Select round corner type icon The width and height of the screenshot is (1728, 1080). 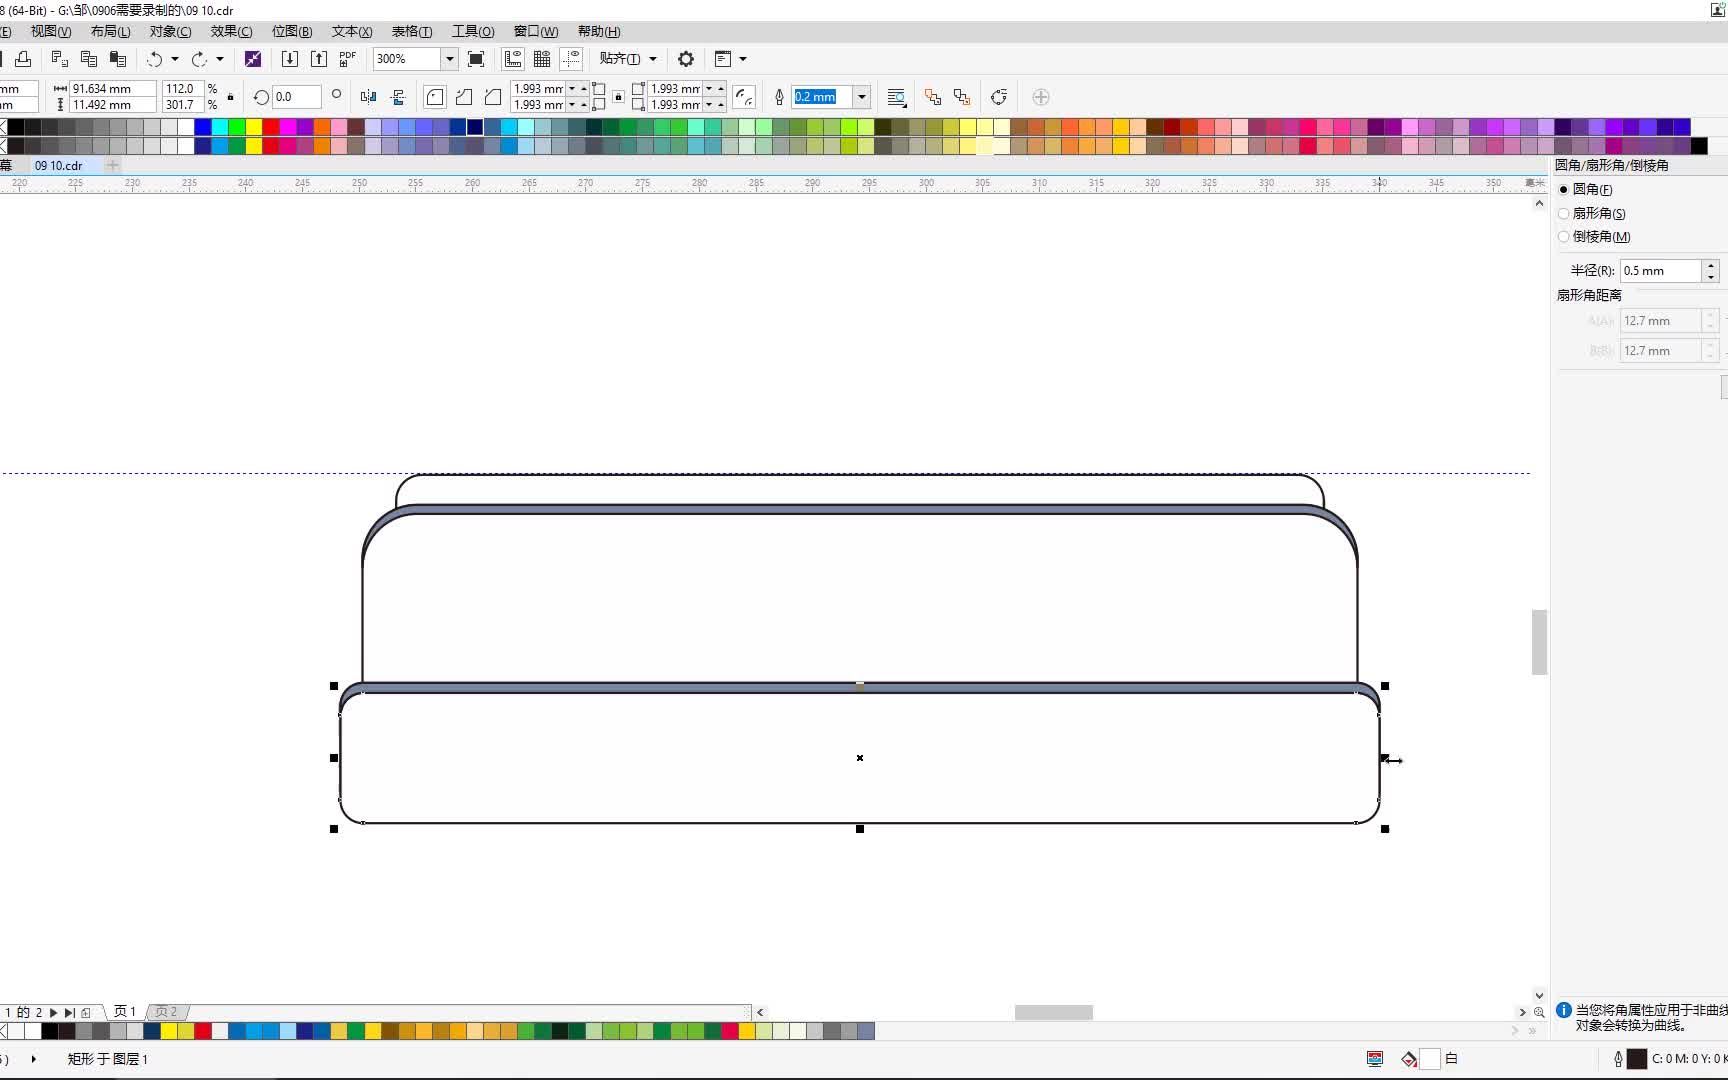tap(435, 97)
